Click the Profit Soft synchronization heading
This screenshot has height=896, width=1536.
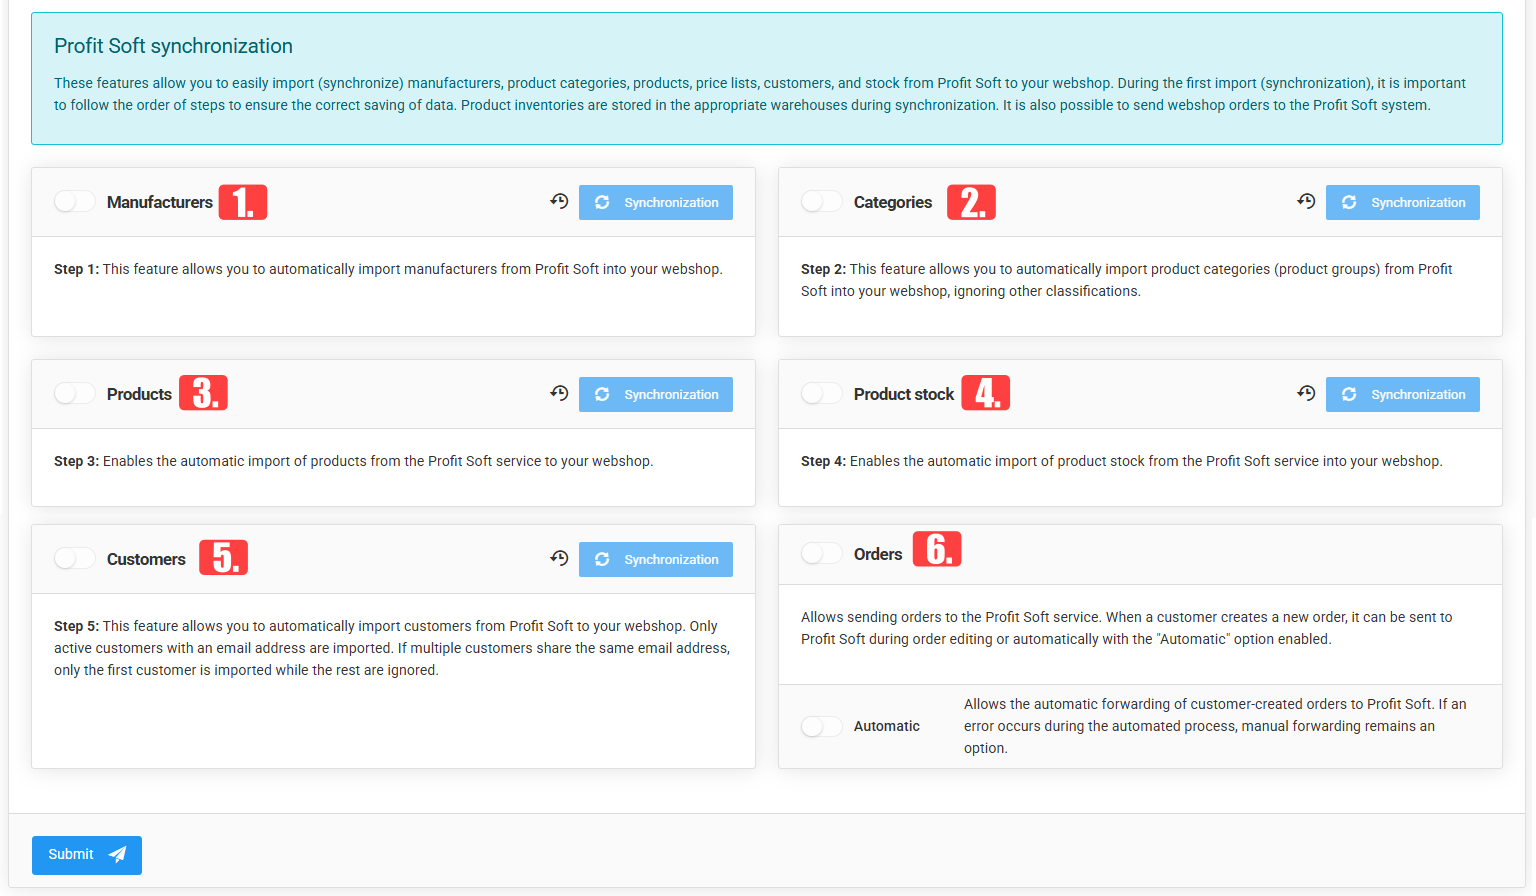(173, 46)
